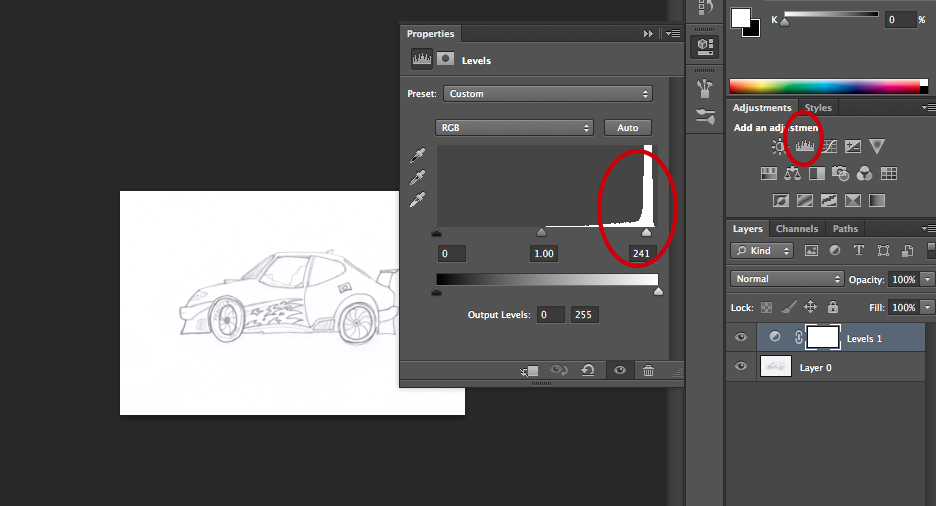Add a Black & White adjustment layer
This screenshot has height=506, width=936.
click(x=817, y=174)
